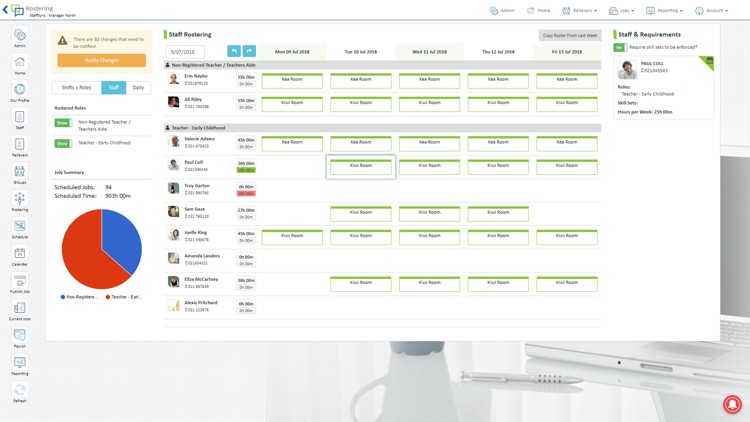Open the Payroll sidebar icon

point(20,335)
